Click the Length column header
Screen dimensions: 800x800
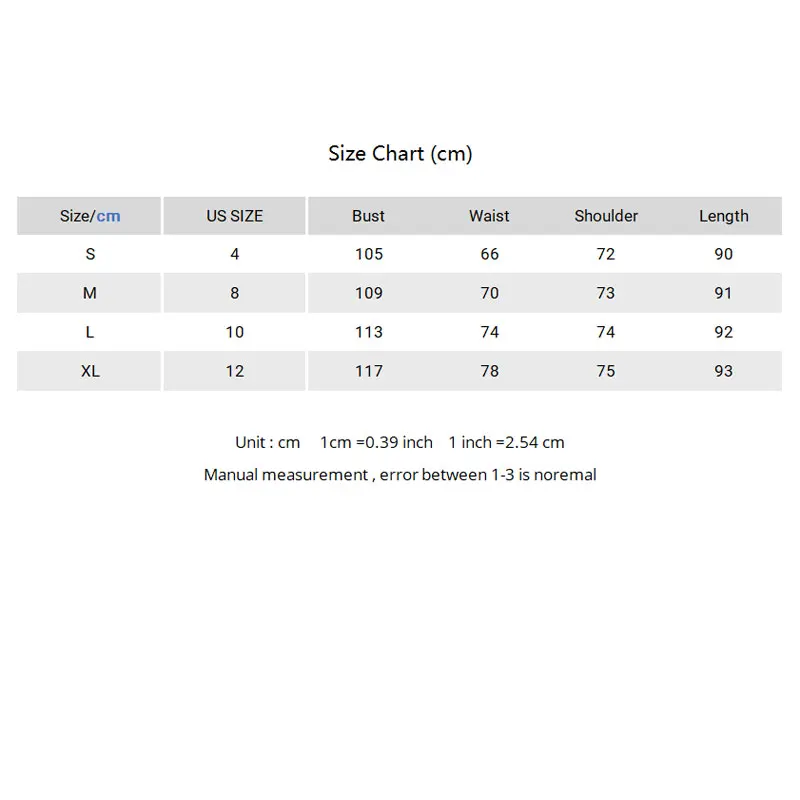click(x=724, y=216)
